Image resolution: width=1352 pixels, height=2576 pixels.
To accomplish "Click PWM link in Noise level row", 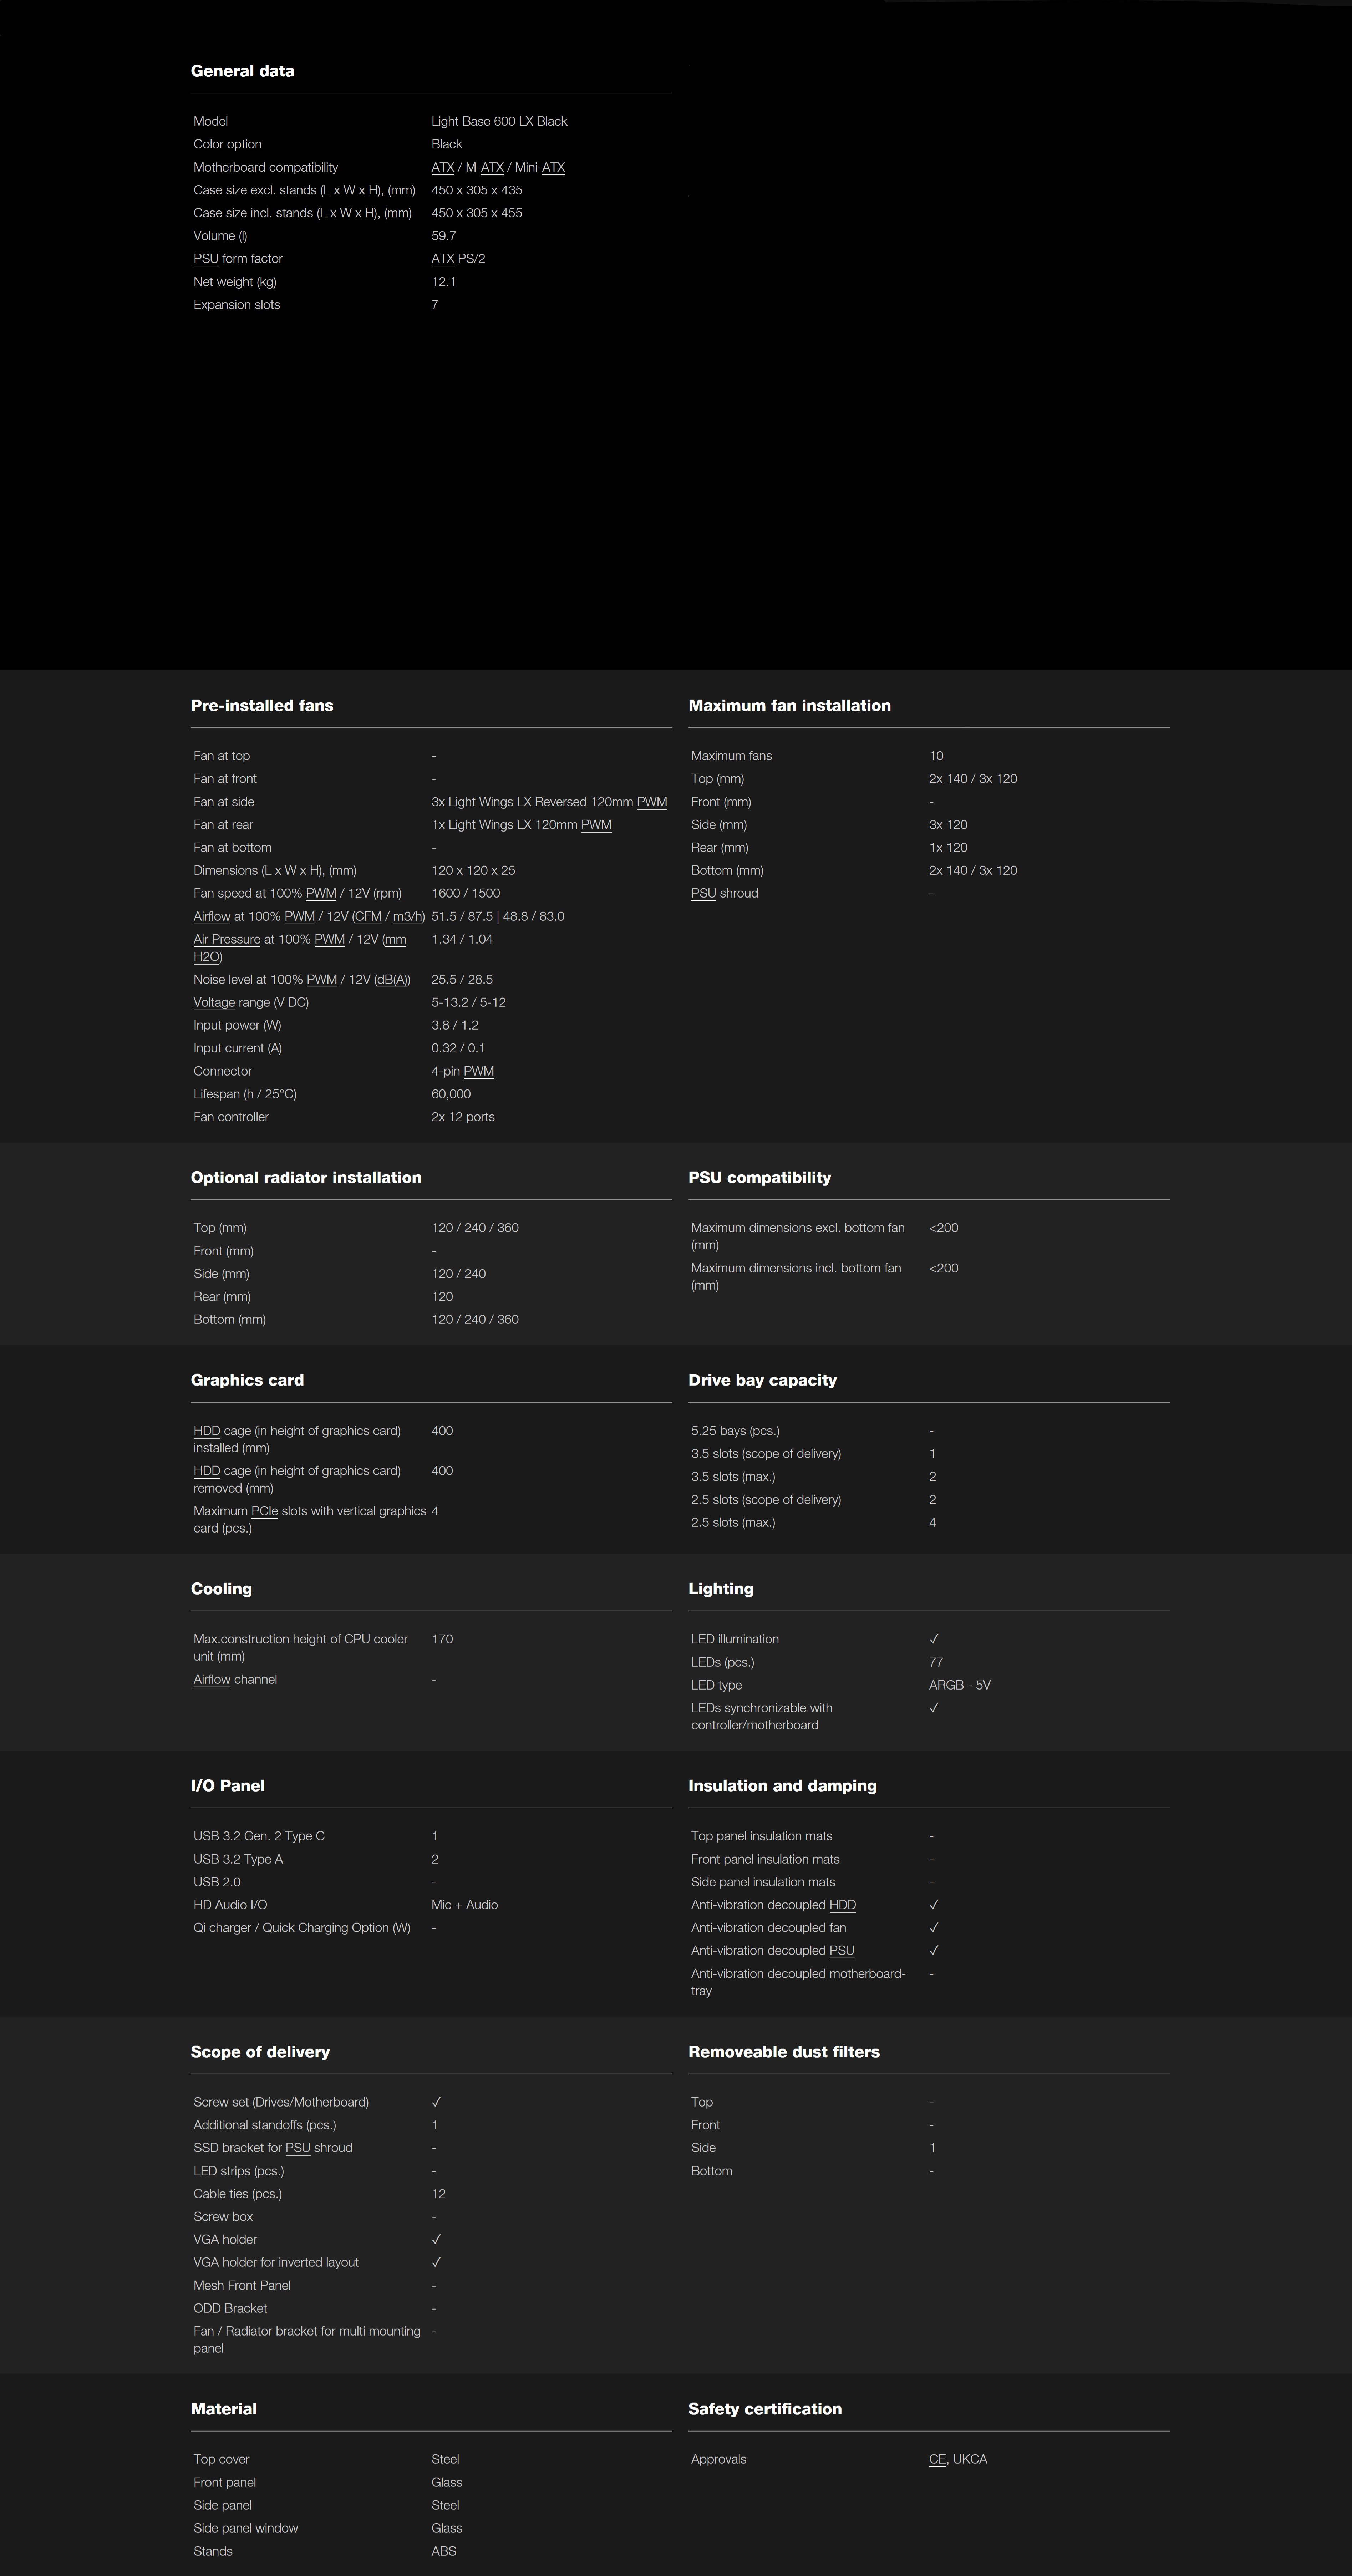I will point(322,980).
